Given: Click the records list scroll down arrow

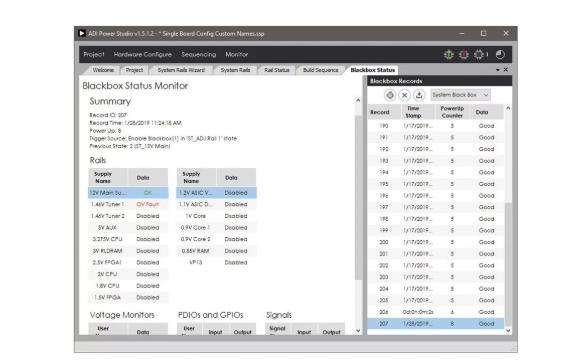Looking at the screenshot, I should tap(508, 331).
